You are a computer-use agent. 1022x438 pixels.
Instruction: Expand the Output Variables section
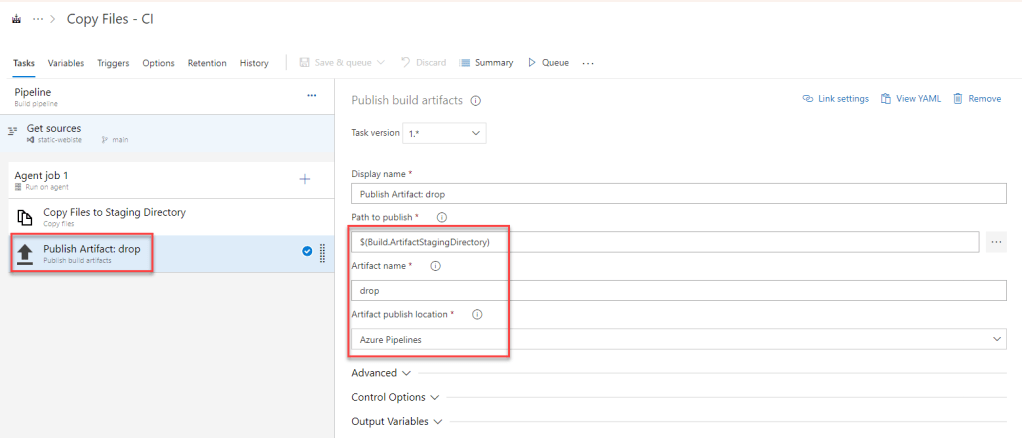click(397, 421)
